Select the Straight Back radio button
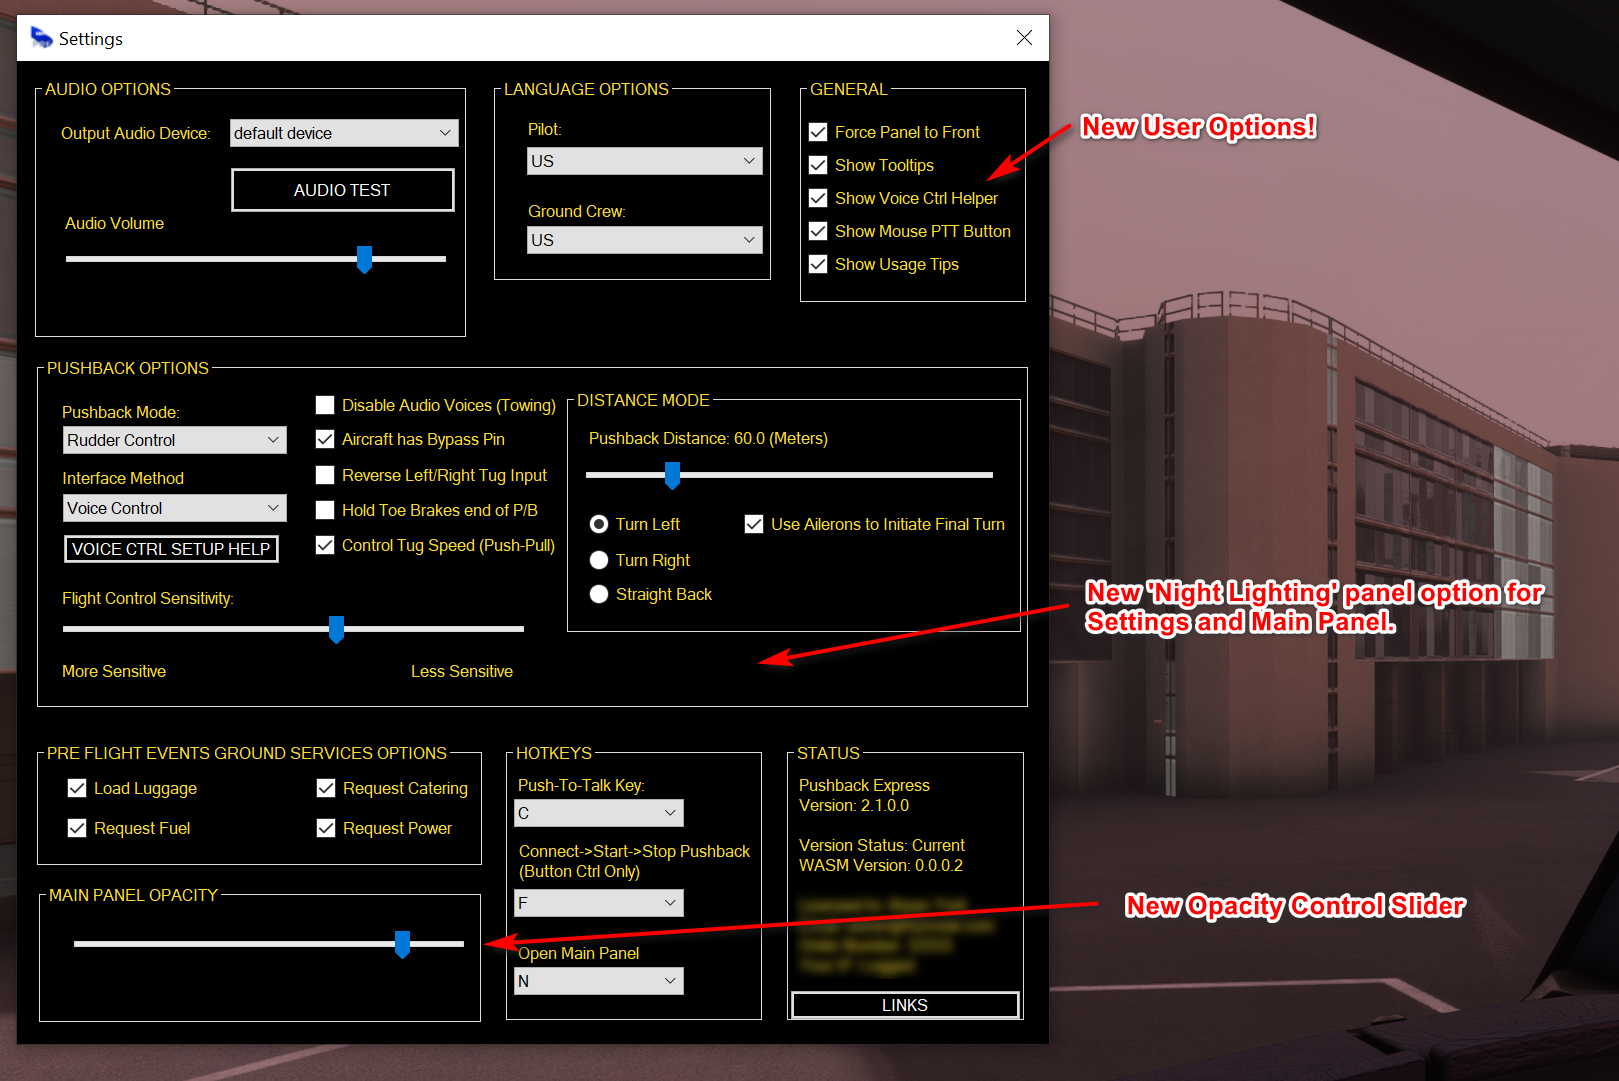1619x1081 pixels. click(x=599, y=594)
